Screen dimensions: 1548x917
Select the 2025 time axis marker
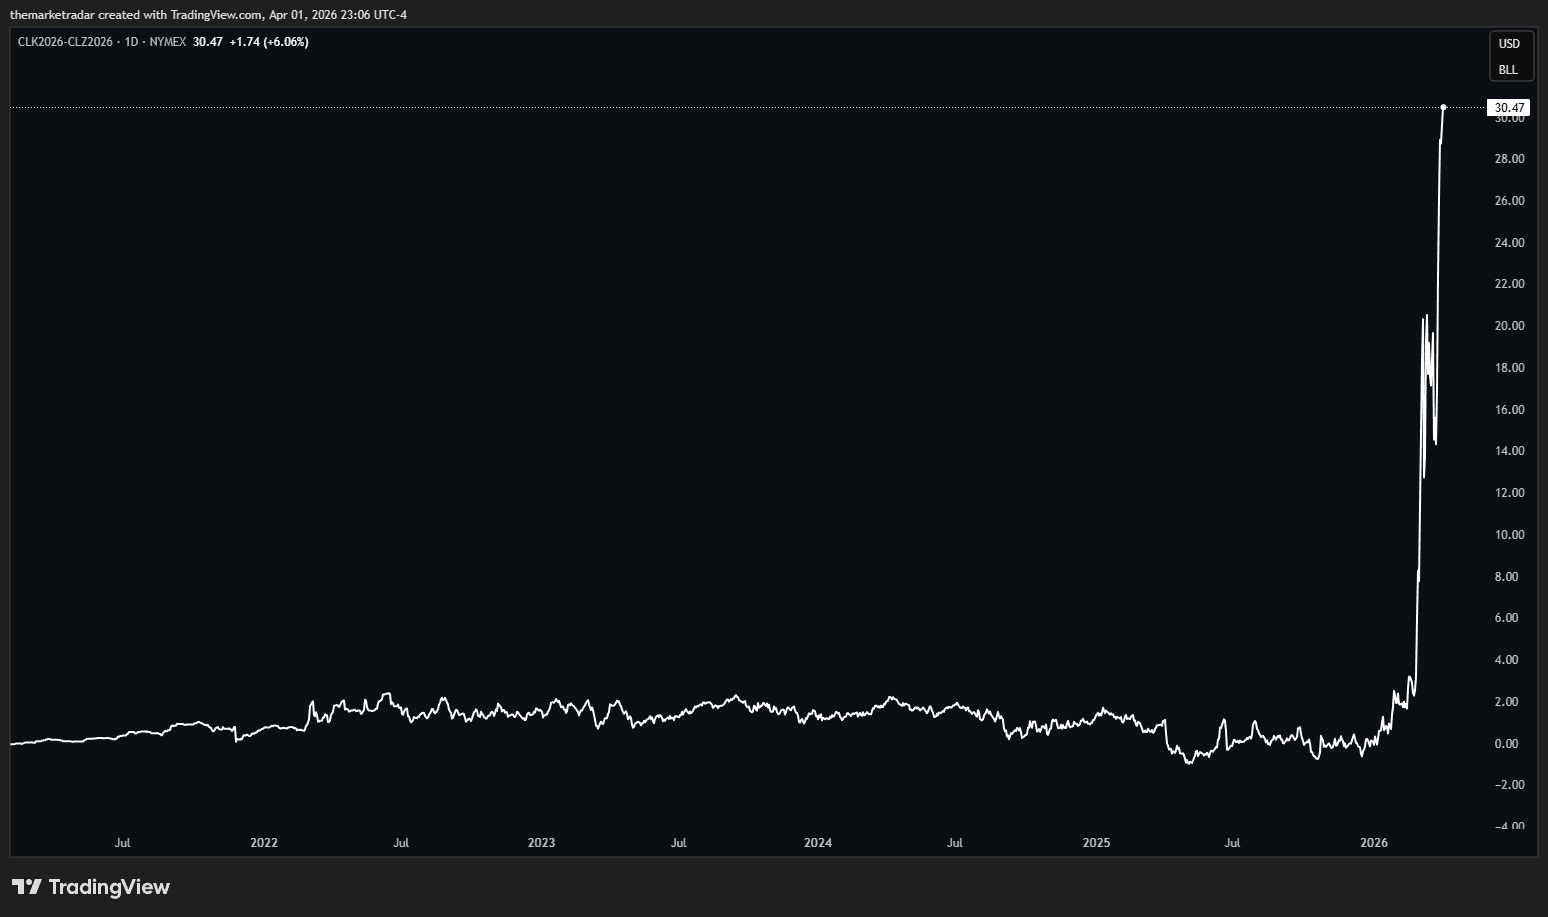click(x=1096, y=843)
